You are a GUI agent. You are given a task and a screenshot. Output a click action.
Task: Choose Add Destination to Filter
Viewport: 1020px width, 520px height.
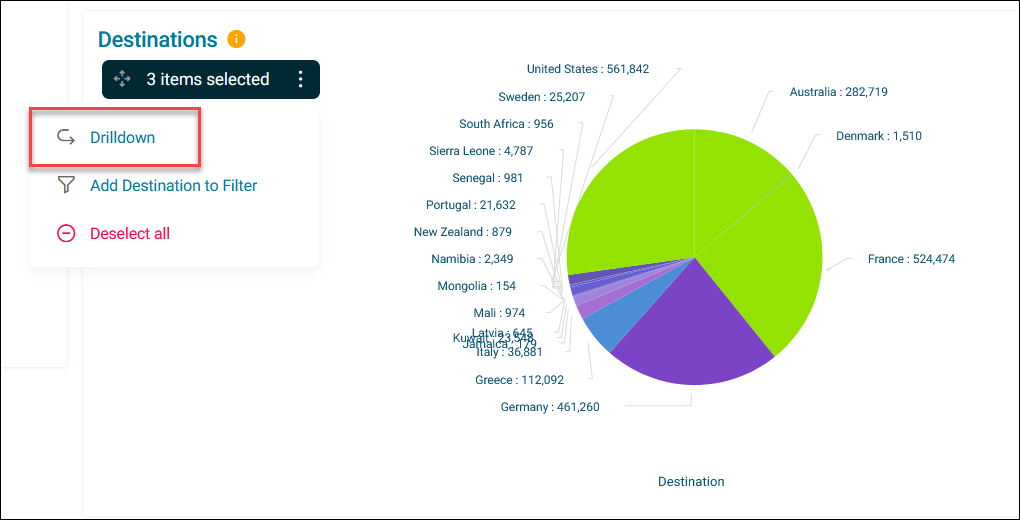(174, 185)
